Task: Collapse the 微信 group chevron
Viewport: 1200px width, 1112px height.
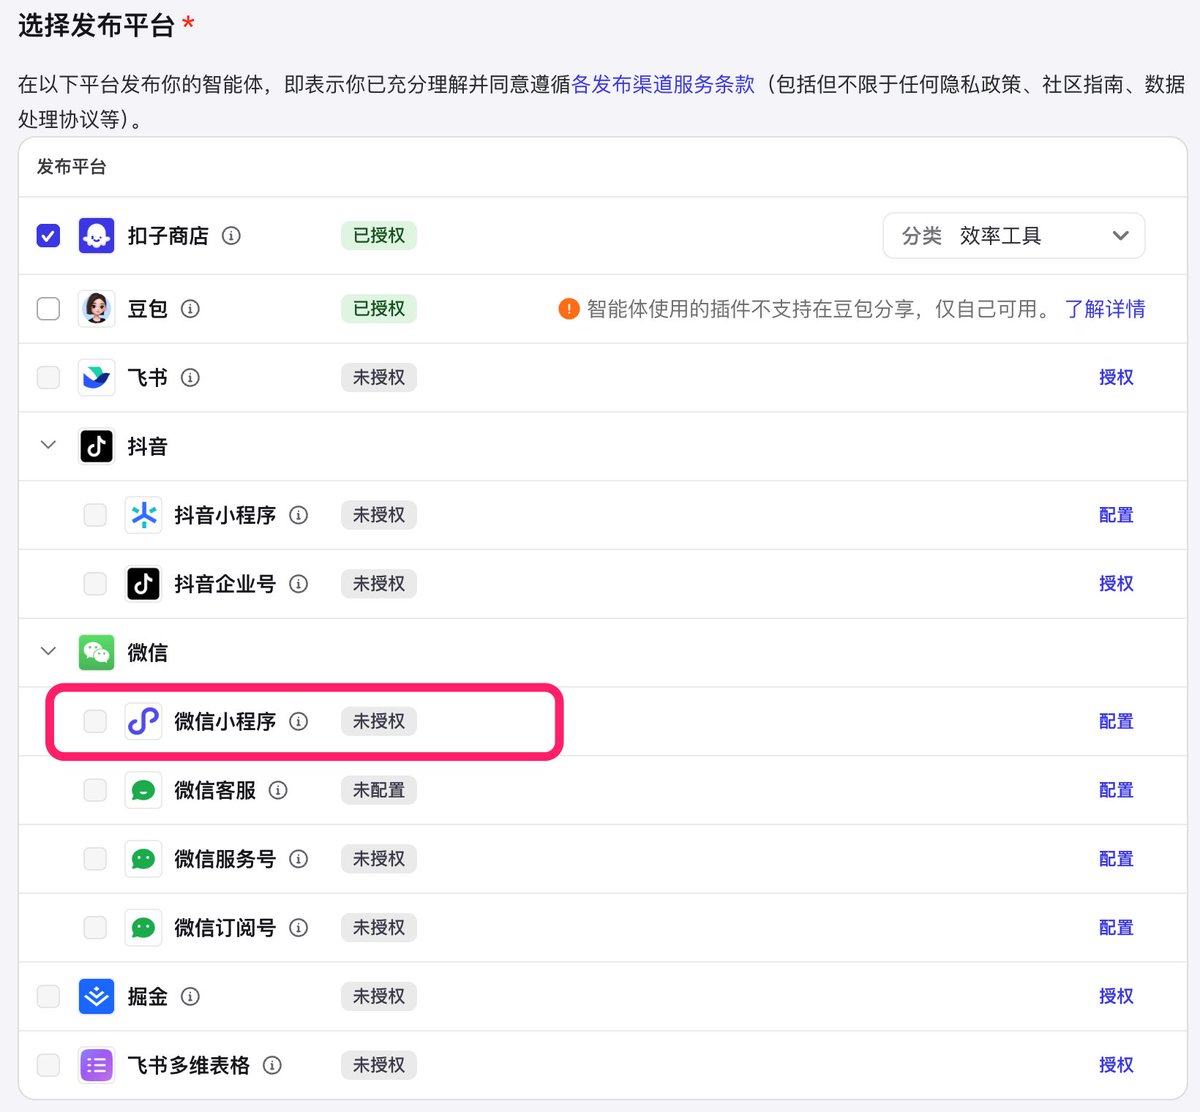Action: pyautogui.click(x=48, y=652)
